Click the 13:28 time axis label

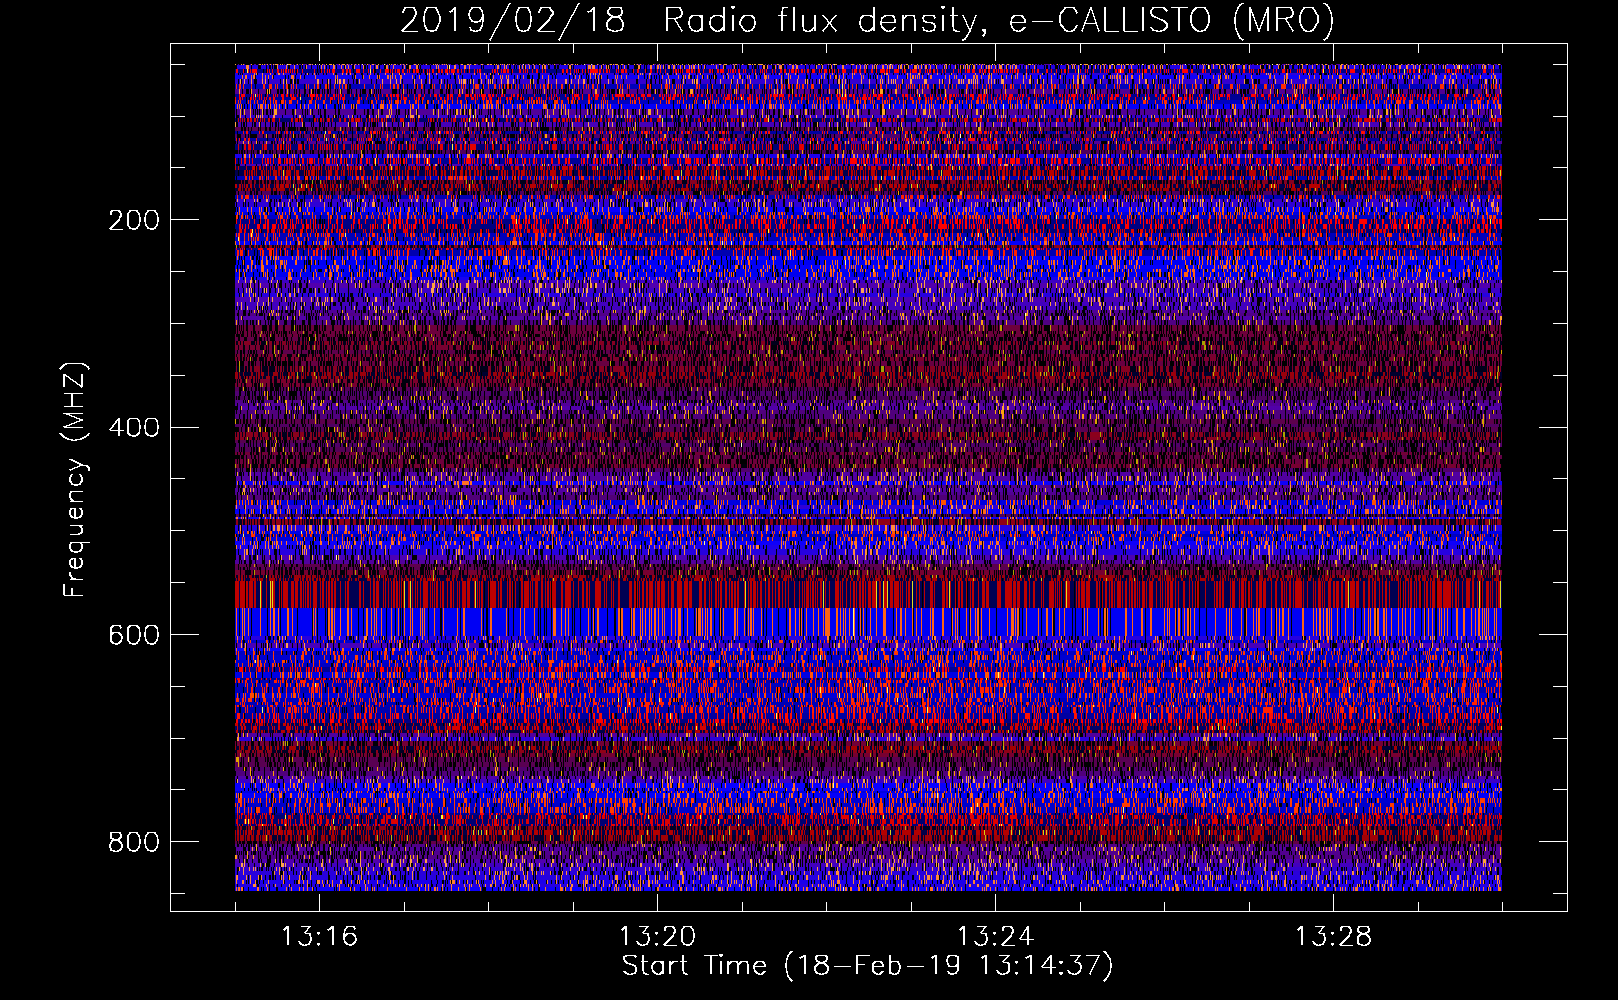[x=1333, y=936]
